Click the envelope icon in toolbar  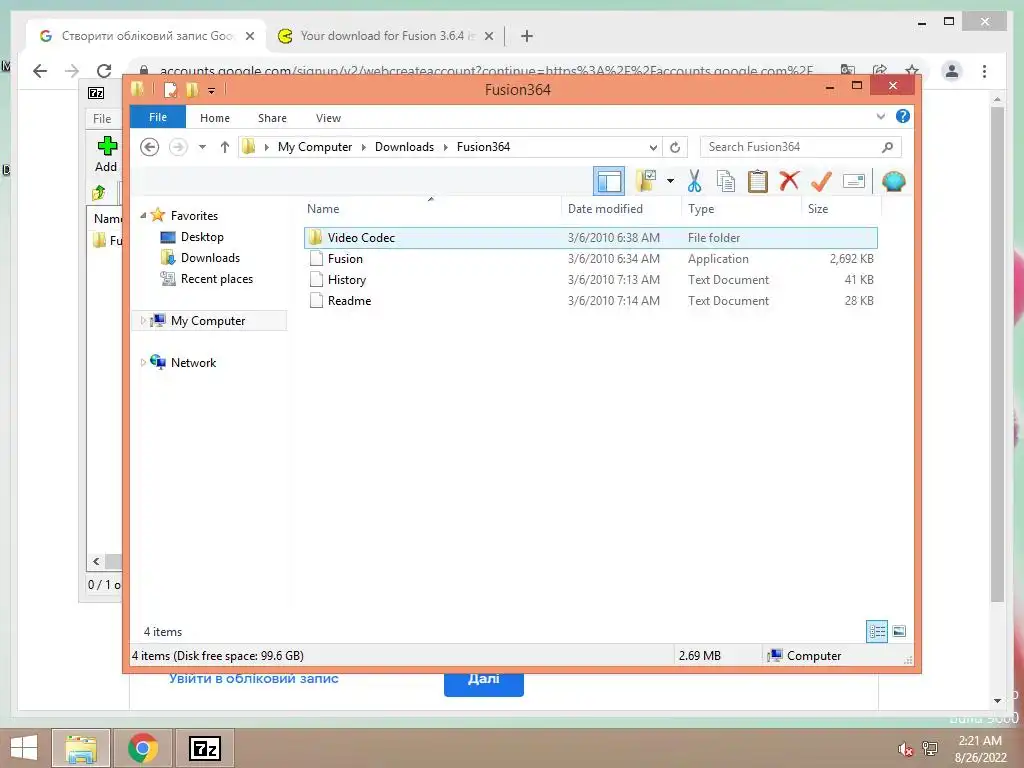854,181
